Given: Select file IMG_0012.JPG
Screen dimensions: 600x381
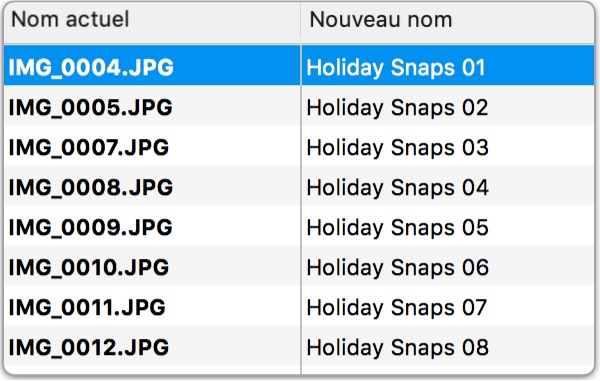Looking at the screenshot, I should (x=89, y=347).
